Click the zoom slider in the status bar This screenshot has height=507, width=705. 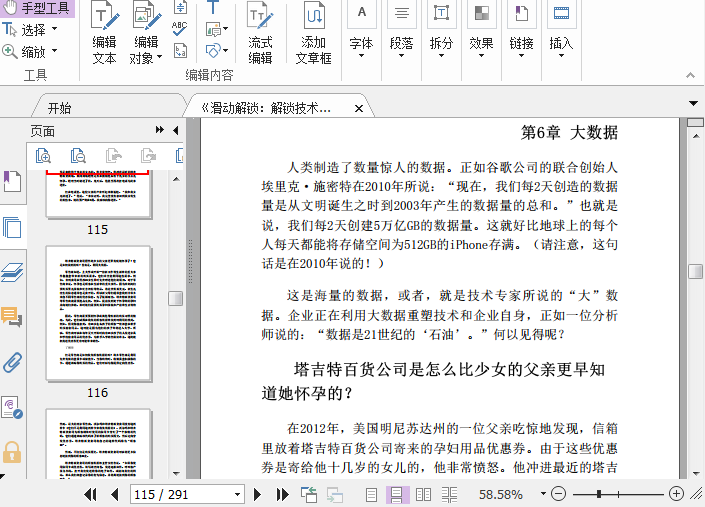coord(600,494)
